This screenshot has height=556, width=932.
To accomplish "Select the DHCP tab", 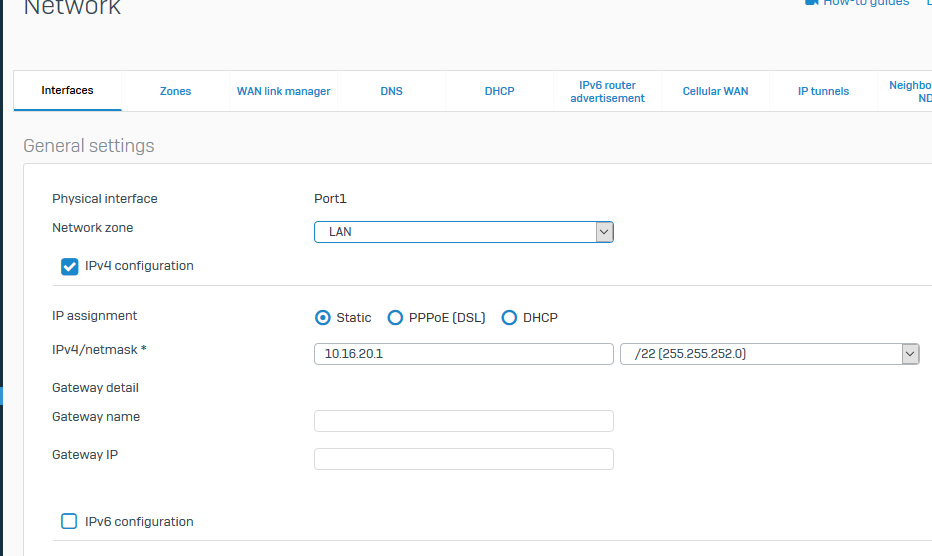I will 499,91.
